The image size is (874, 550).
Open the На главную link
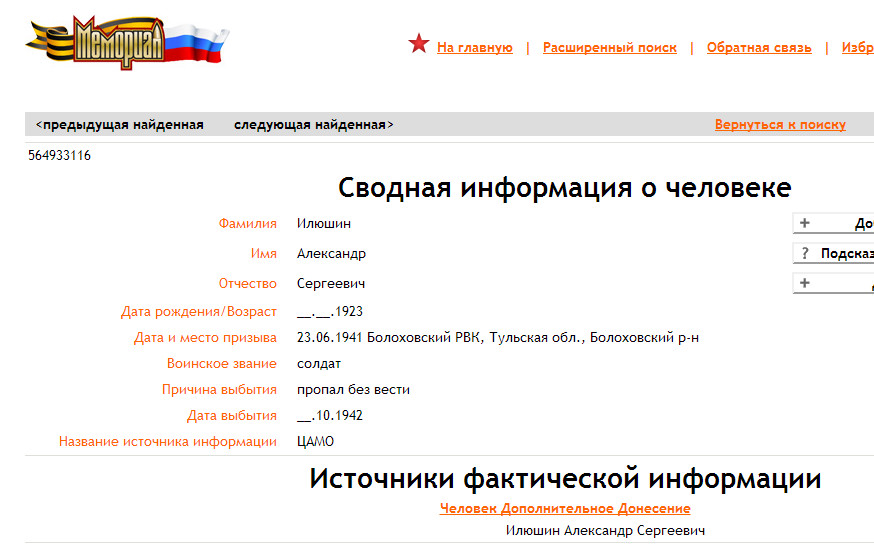point(474,48)
